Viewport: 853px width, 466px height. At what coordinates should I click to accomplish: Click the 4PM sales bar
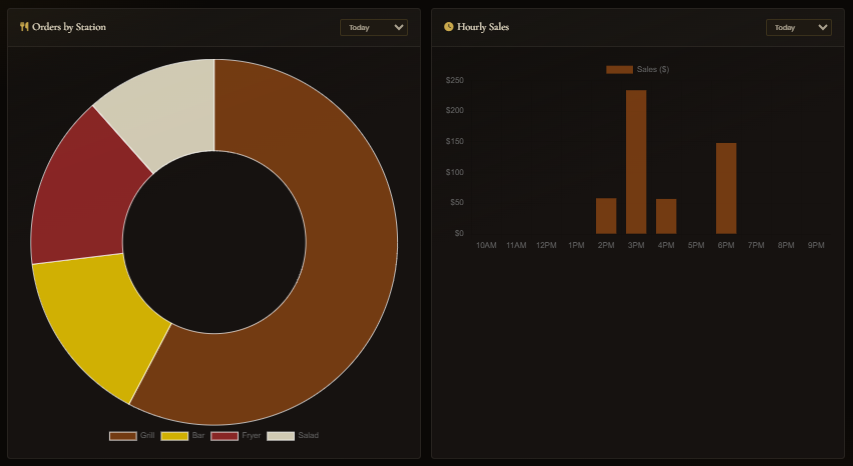[x=666, y=216]
